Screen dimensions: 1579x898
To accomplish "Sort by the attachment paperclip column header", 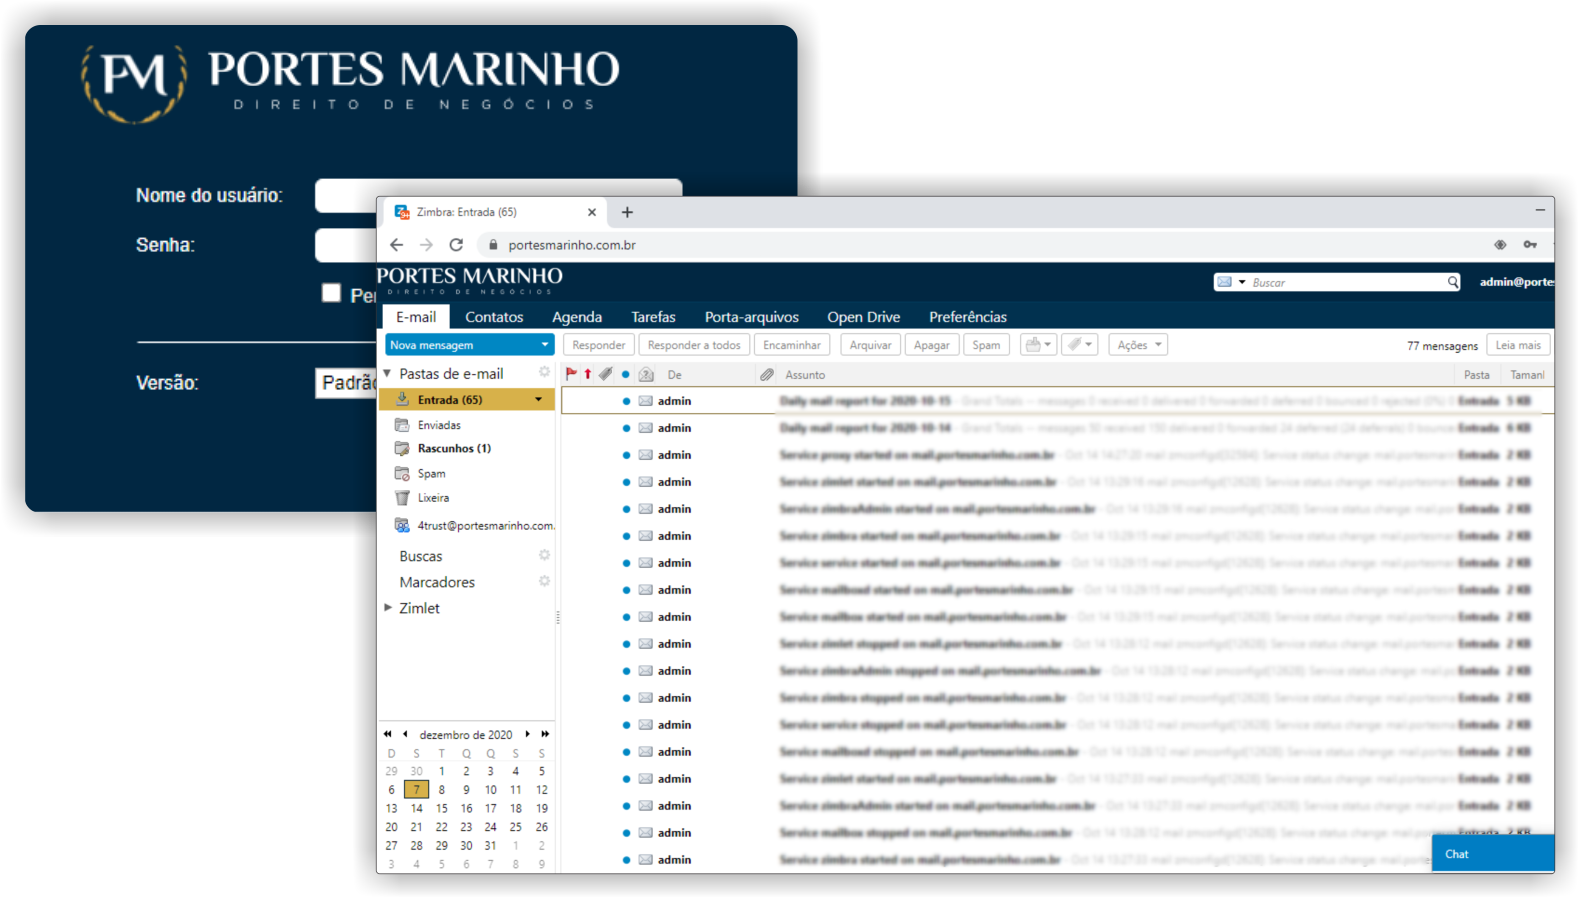I will (767, 374).
